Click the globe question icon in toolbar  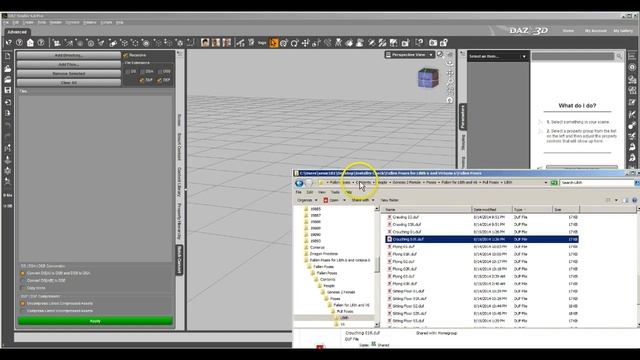[x=19, y=43]
